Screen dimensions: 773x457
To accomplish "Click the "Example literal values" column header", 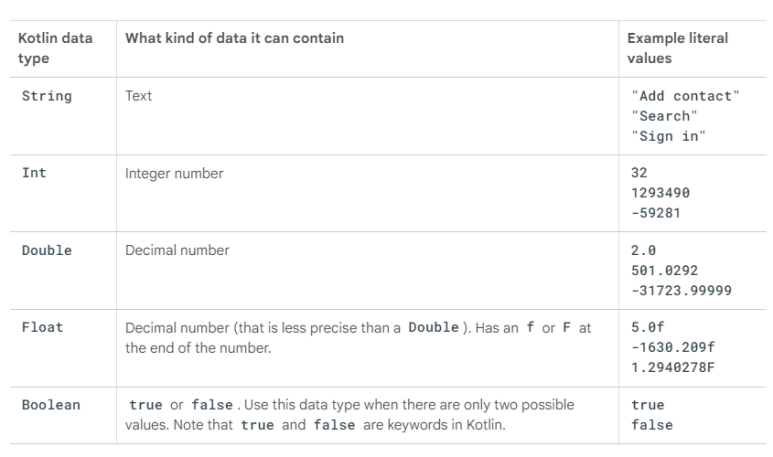I will point(677,48).
